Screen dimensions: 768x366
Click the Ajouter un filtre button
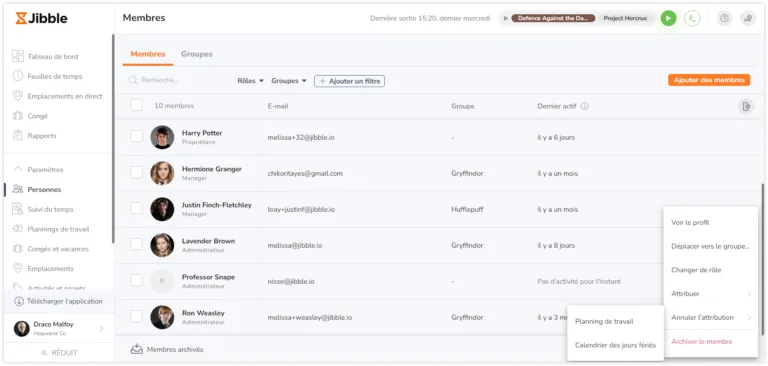349,81
